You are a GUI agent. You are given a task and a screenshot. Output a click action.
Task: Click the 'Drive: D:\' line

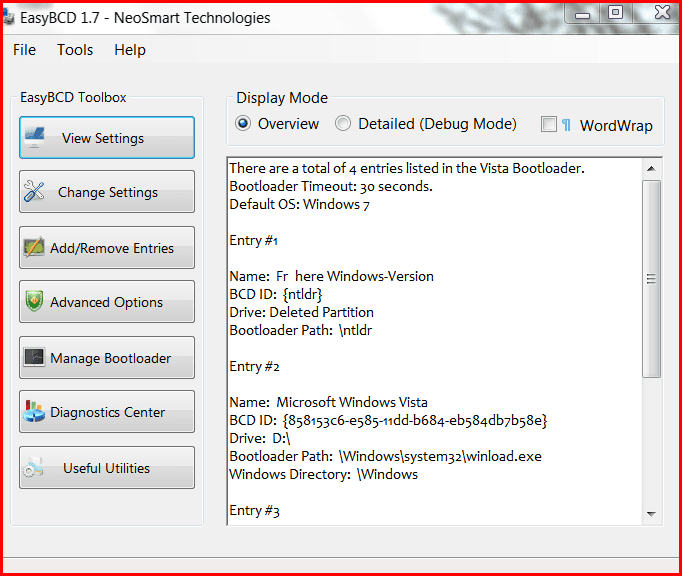[x=260, y=439]
